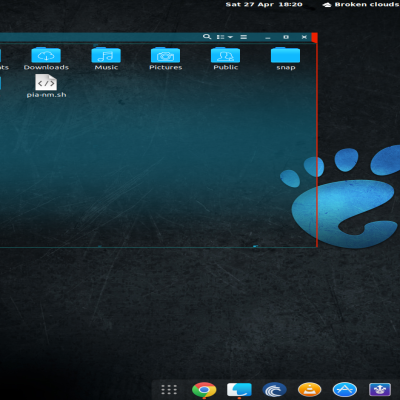Image resolution: width=400 pixels, height=400 pixels.
Task: Click the 'pia-nm.sh' file name
Action: [46, 95]
